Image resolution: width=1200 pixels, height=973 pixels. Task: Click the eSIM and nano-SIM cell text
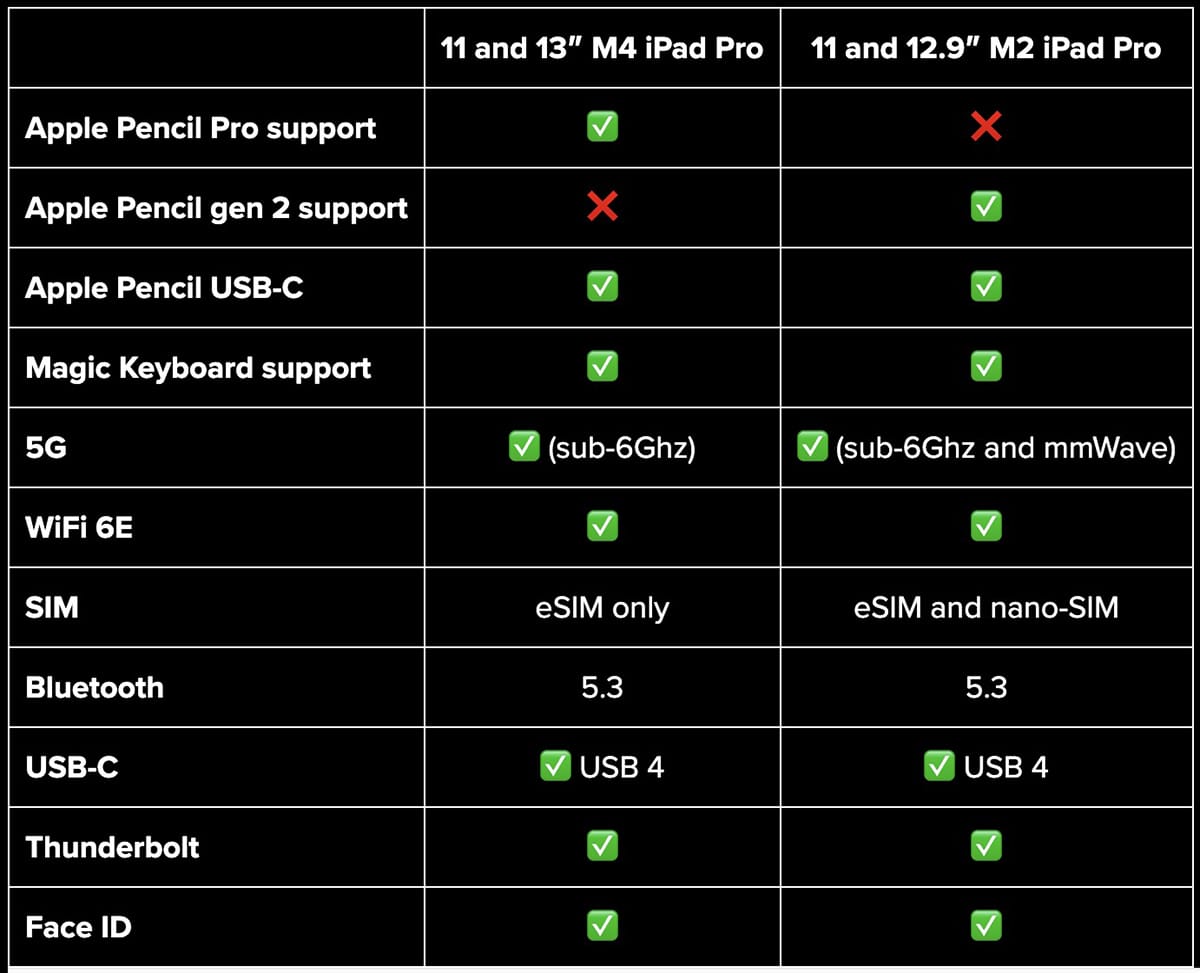coord(986,607)
